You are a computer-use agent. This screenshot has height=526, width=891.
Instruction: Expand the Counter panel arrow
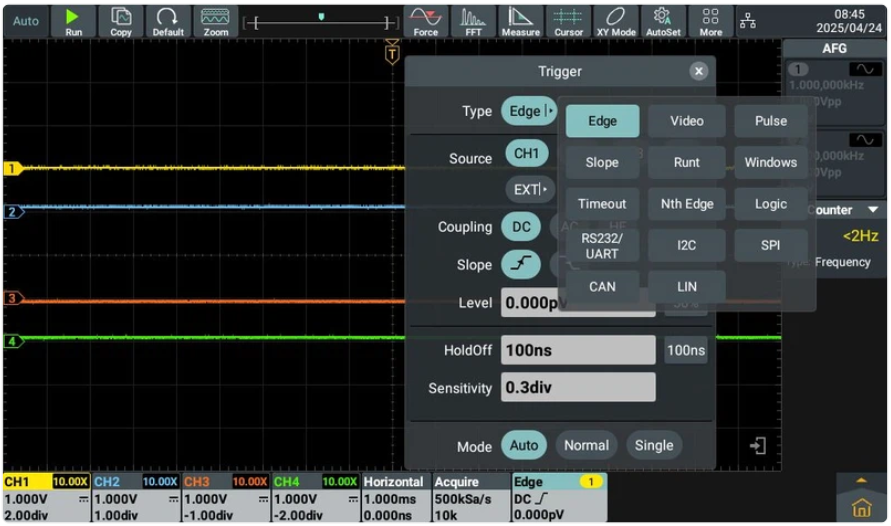click(873, 210)
